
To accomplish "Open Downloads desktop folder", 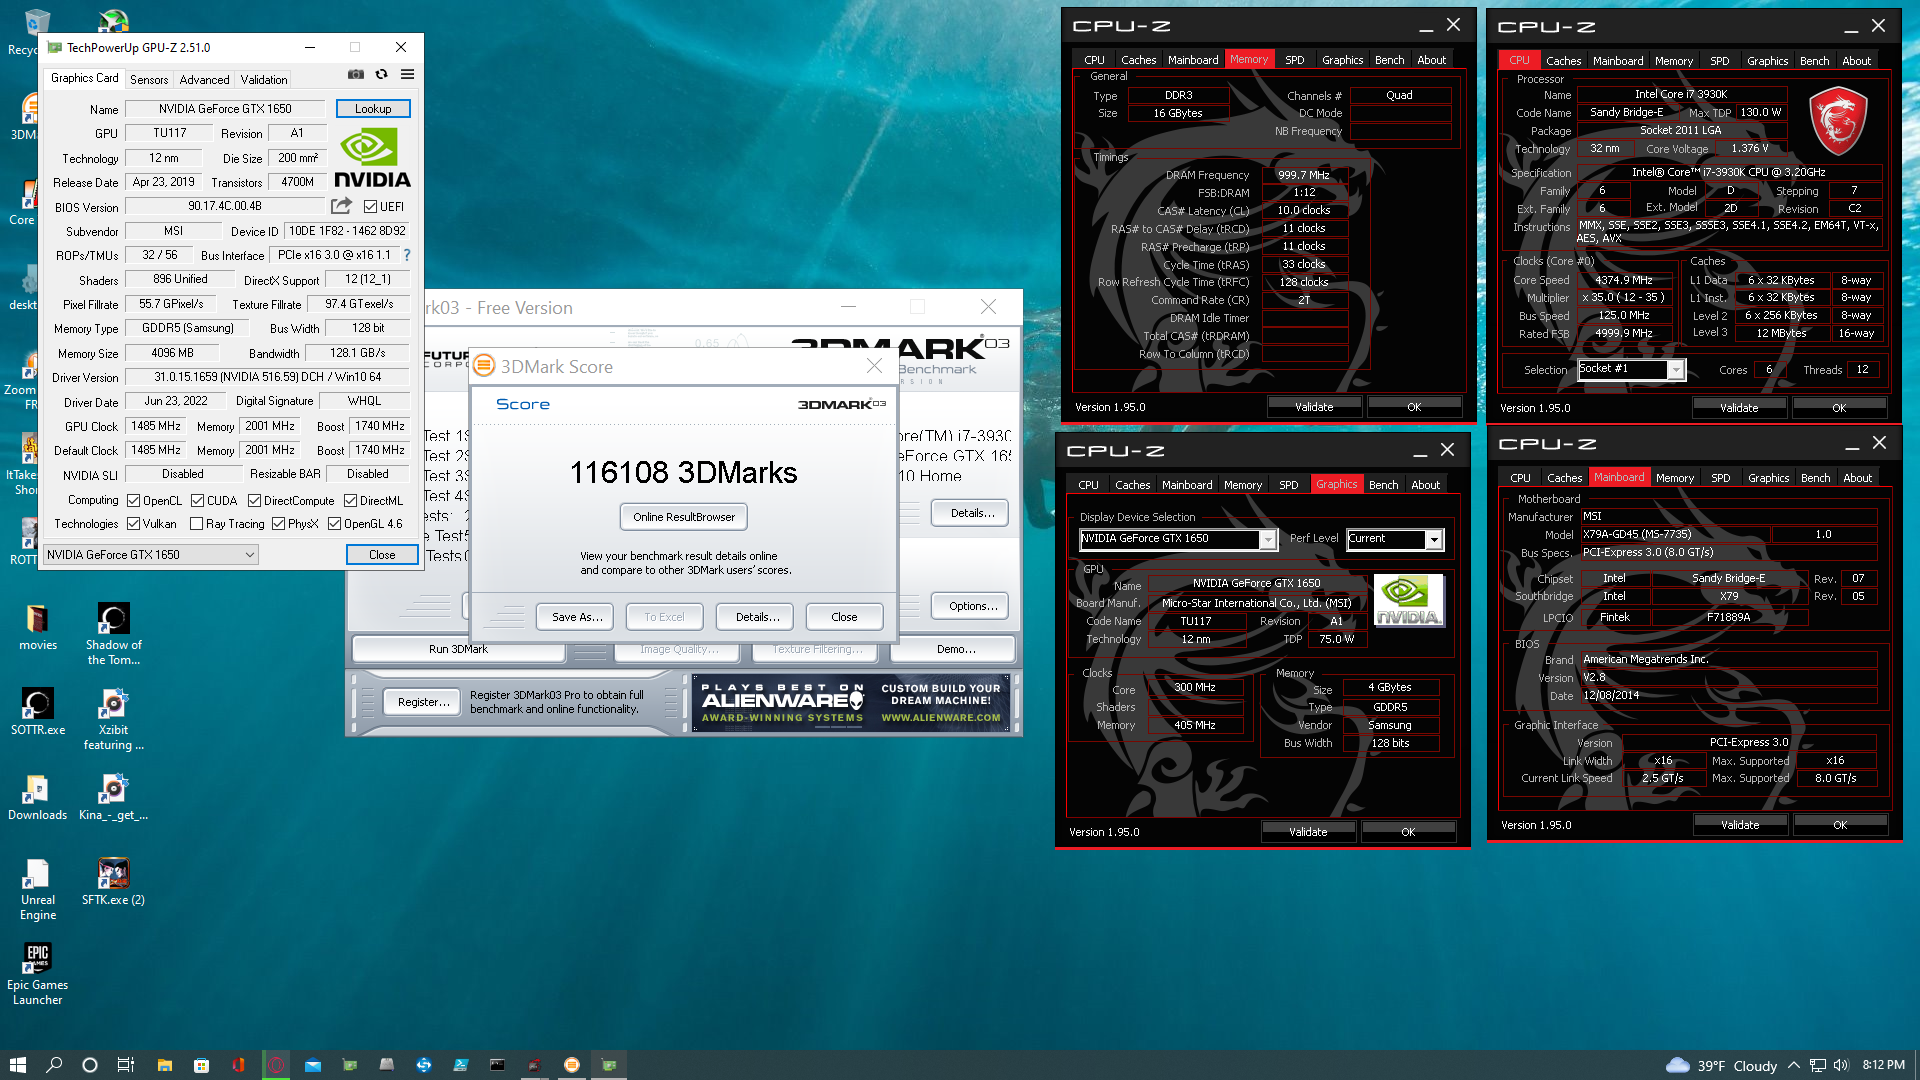I will pos(38,797).
